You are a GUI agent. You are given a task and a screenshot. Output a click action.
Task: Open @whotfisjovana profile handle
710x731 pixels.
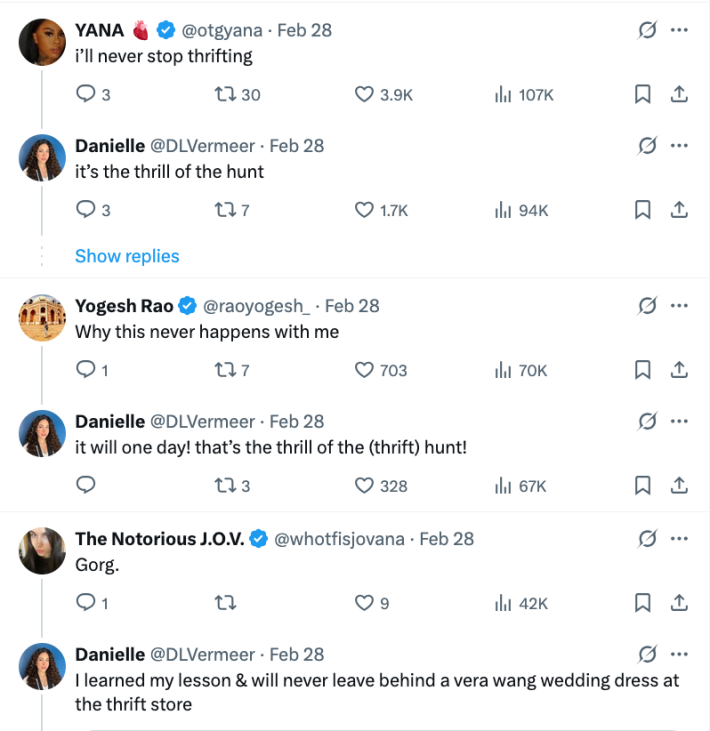[x=340, y=539]
